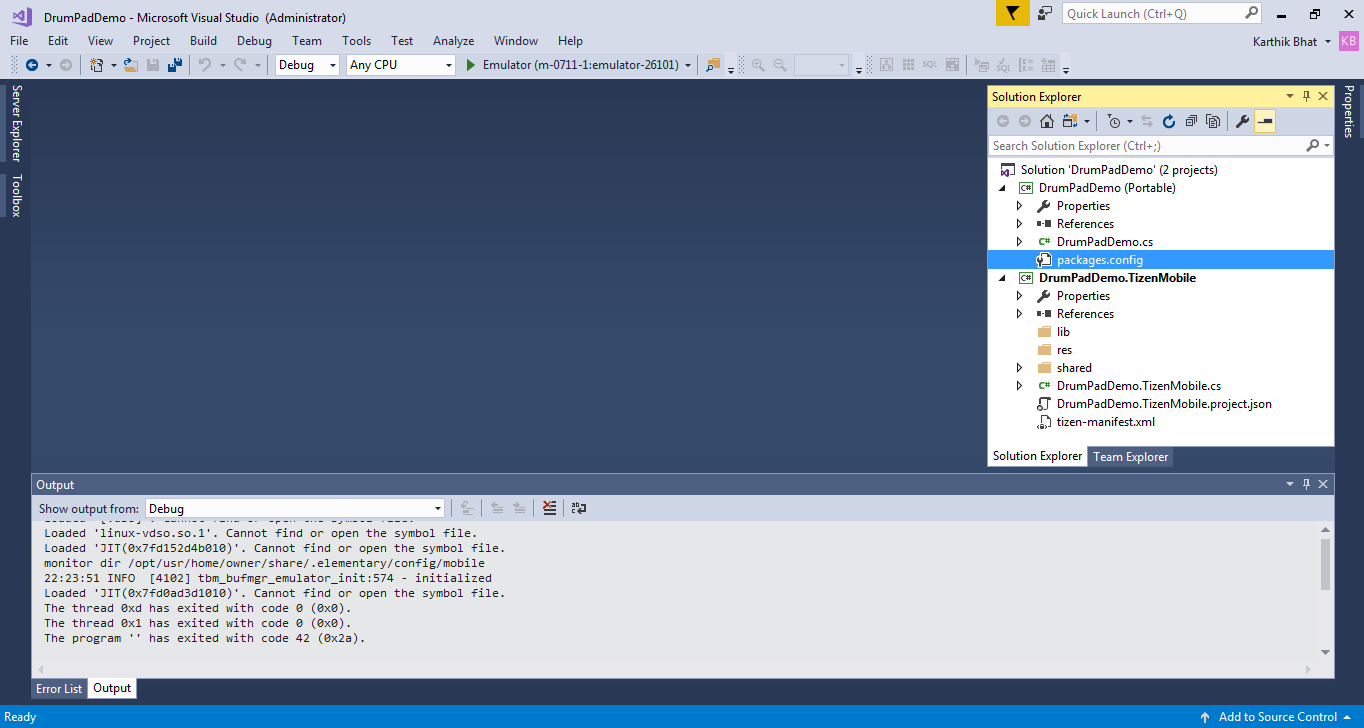Toggle word wrap in Output window
Viewport: 1364px width, 728px height.
click(x=579, y=508)
